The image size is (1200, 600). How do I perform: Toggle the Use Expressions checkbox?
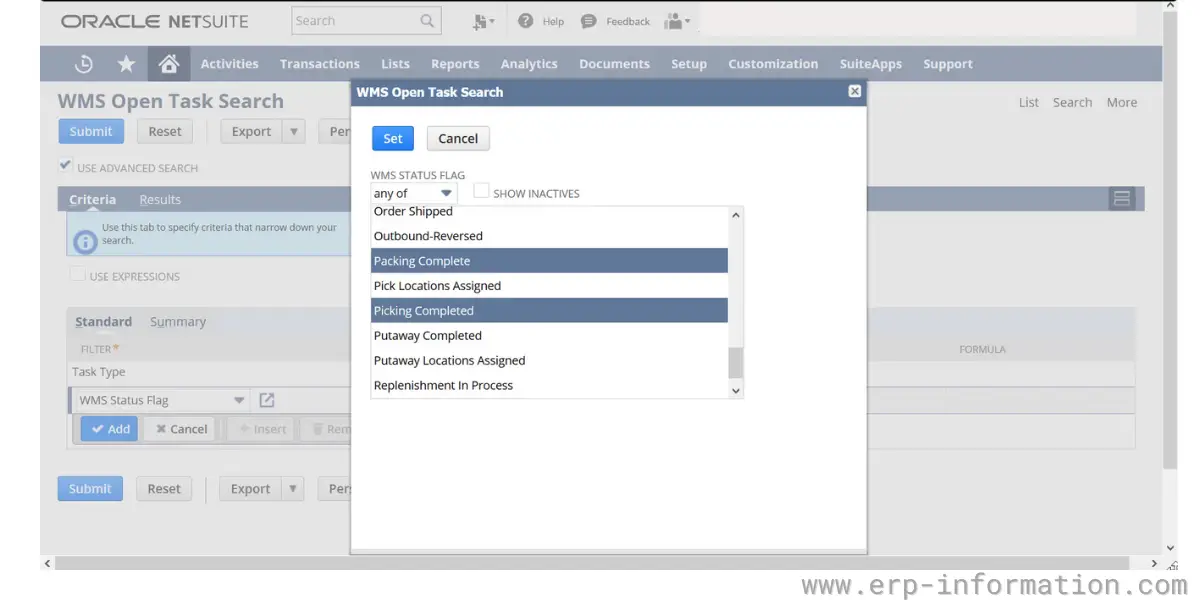click(77, 275)
